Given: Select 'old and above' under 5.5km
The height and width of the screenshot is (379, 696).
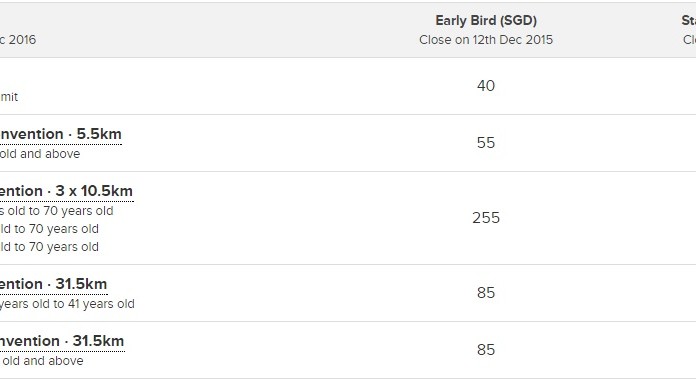Looking at the screenshot, I should [40, 154].
